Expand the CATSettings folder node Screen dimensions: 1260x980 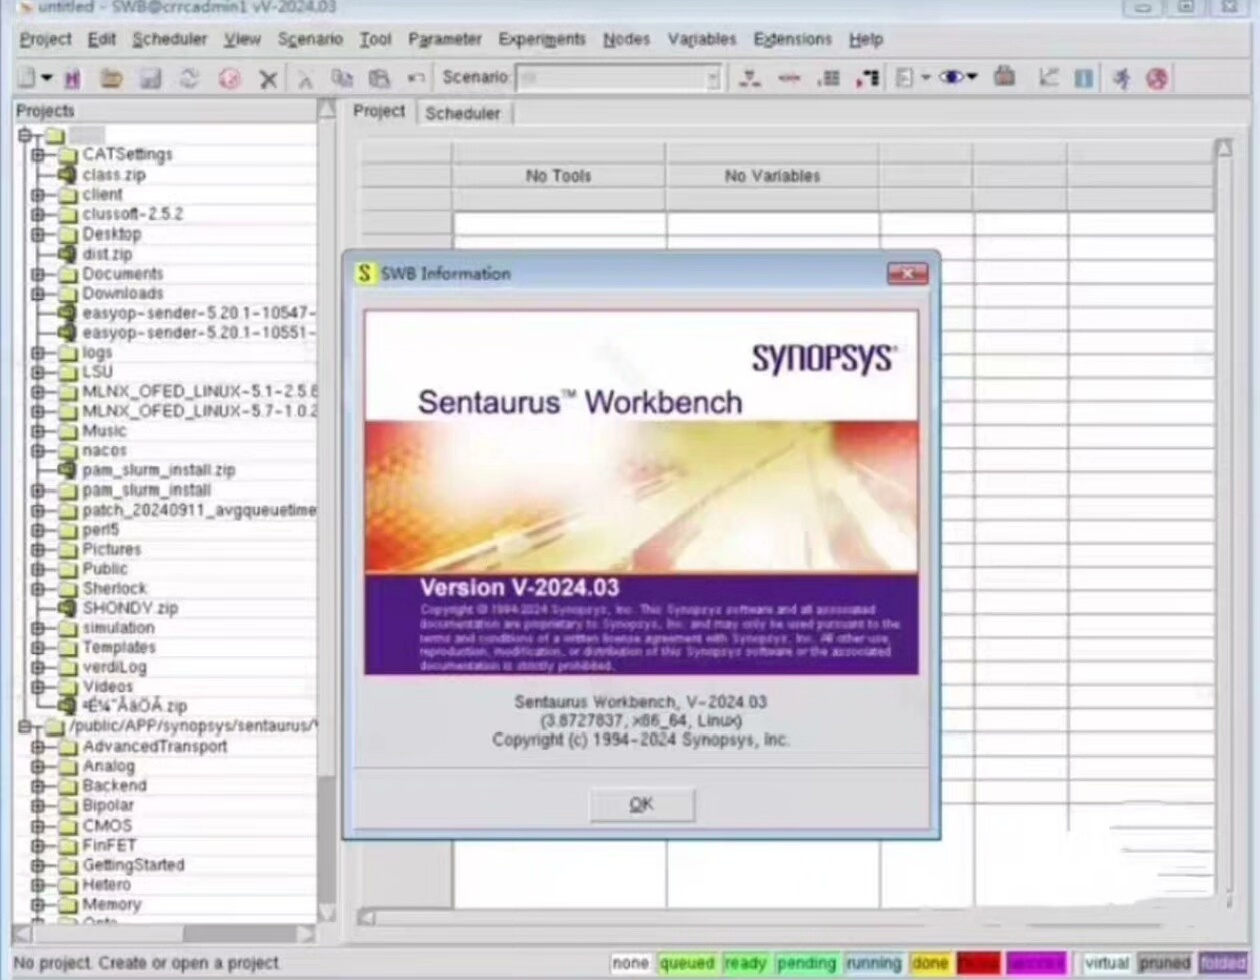[x=38, y=155]
